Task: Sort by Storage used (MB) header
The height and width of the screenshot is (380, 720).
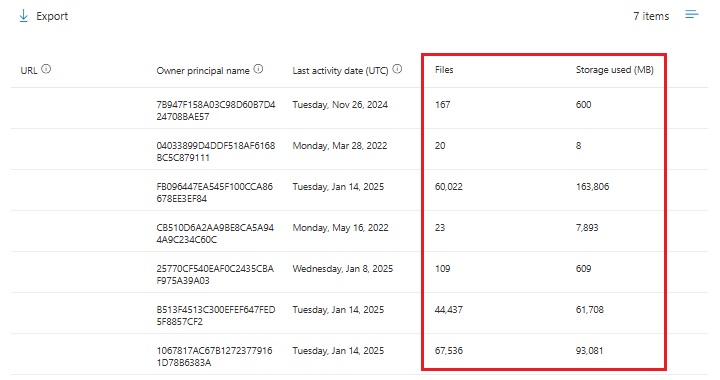Action: coord(614,70)
